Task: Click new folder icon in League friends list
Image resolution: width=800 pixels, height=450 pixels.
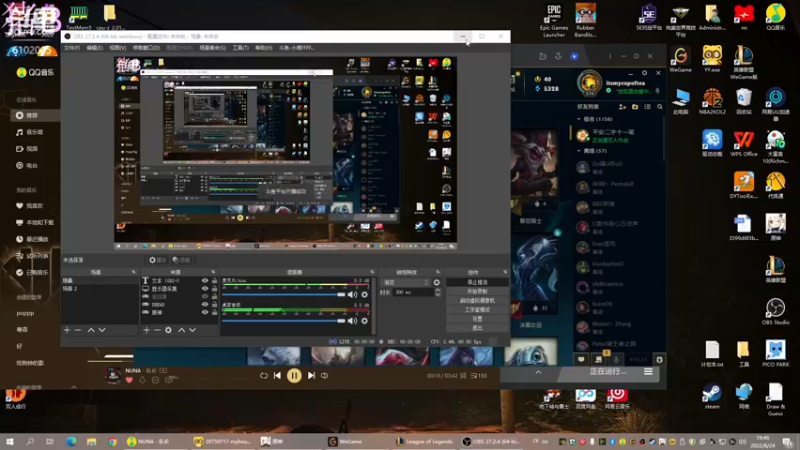Action: point(635,107)
